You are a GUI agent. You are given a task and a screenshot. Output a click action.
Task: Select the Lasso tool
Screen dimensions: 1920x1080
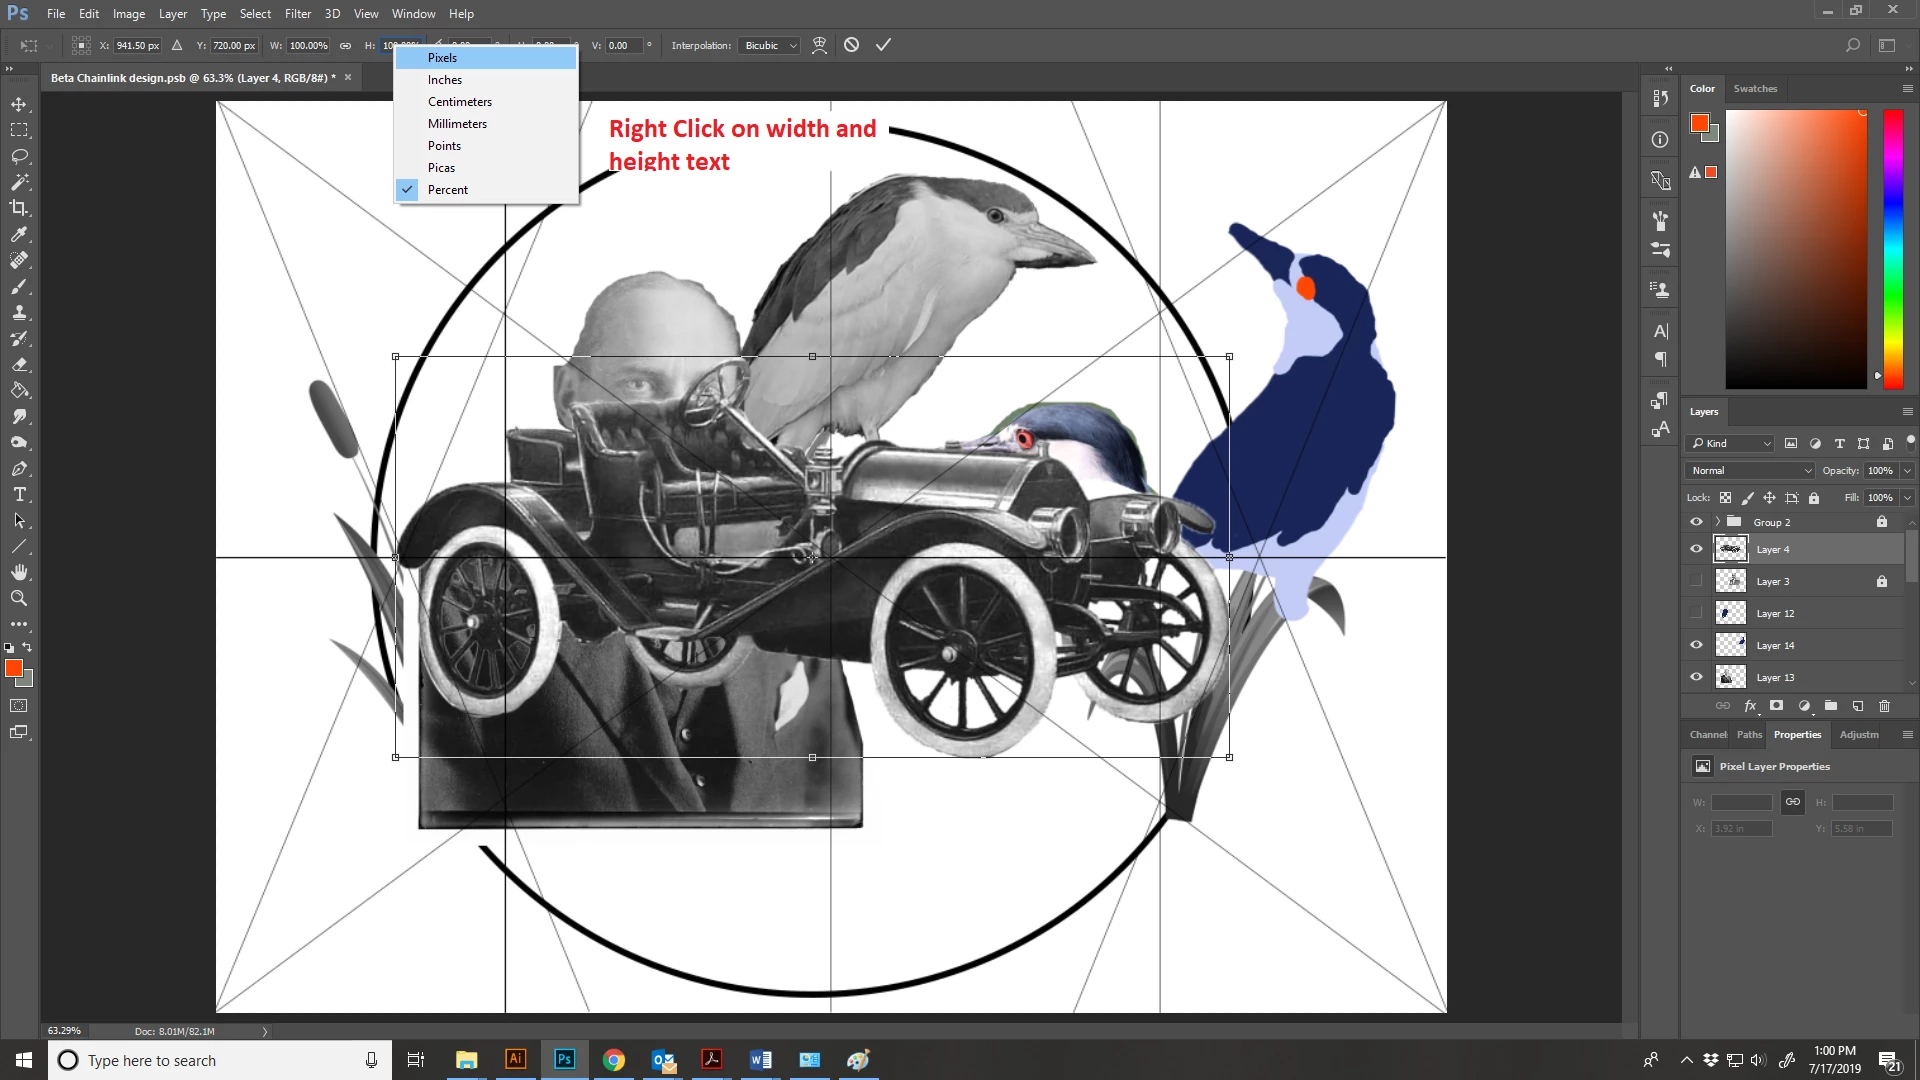click(19, 156)
